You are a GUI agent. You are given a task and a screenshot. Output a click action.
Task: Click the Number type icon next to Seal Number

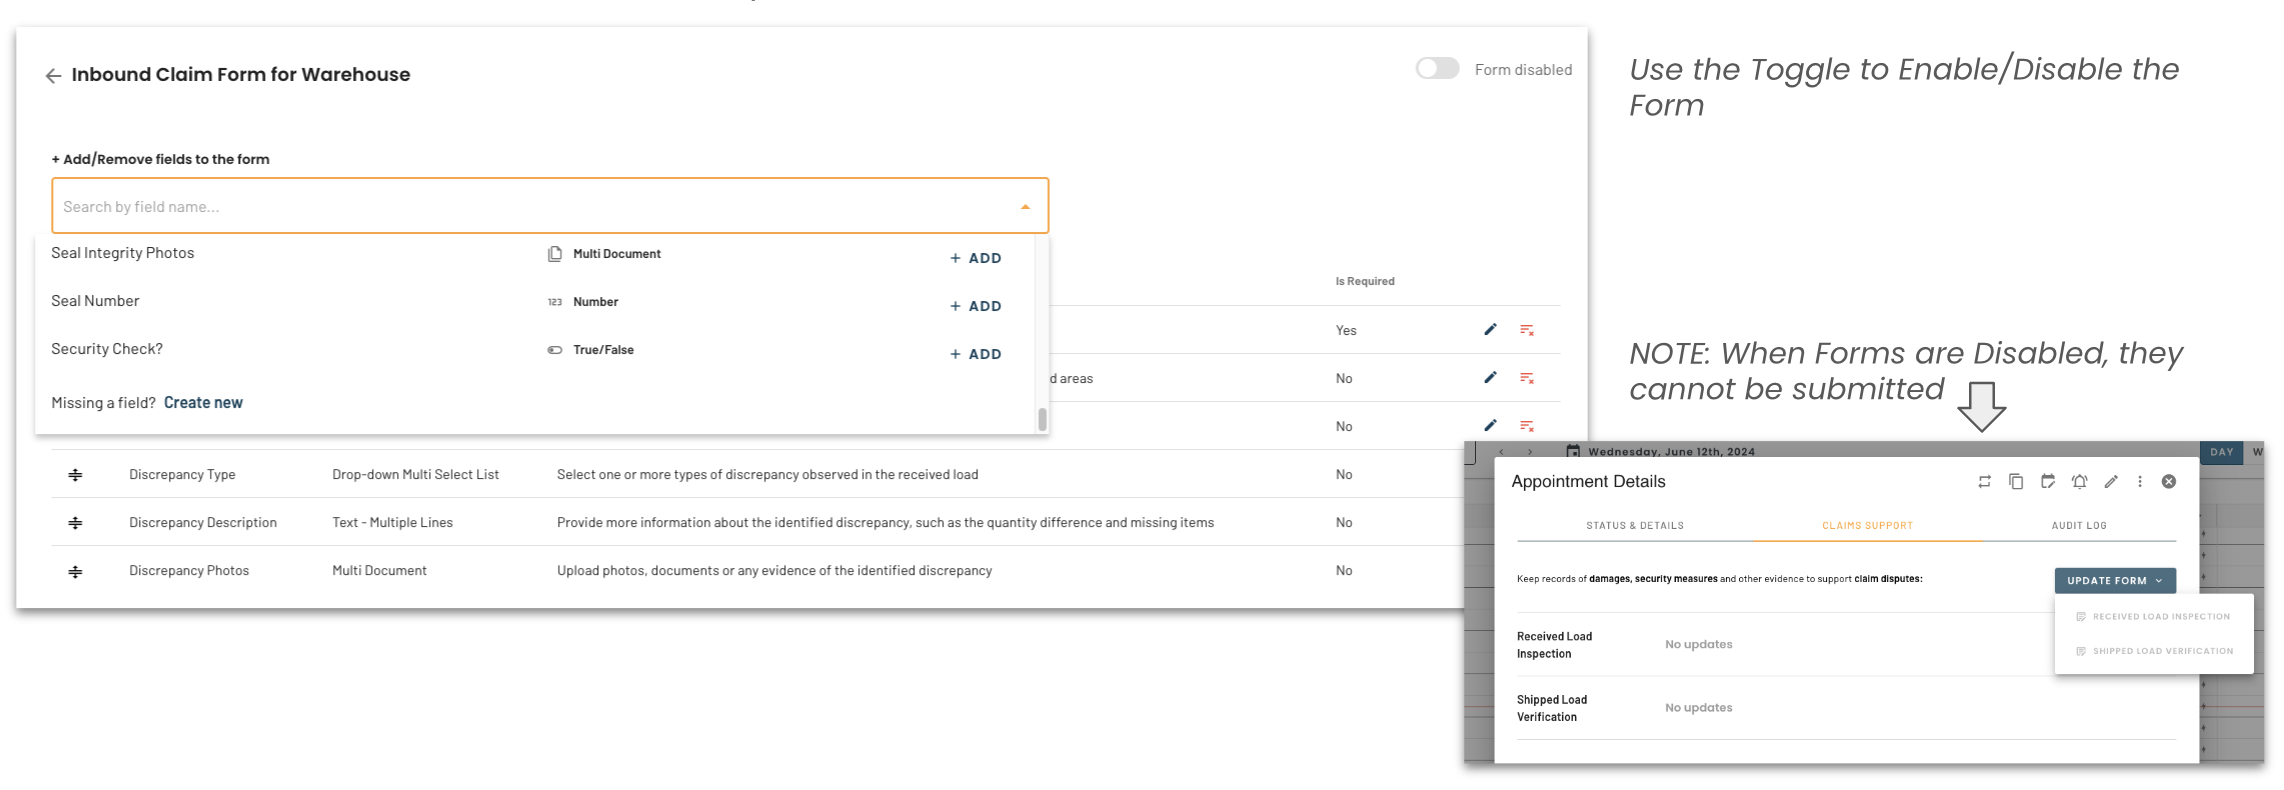coord(555,302)
